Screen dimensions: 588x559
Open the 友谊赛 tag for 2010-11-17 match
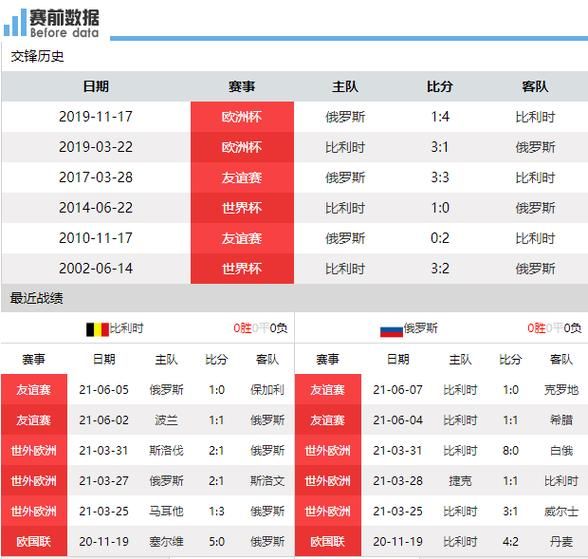[242, 238]
